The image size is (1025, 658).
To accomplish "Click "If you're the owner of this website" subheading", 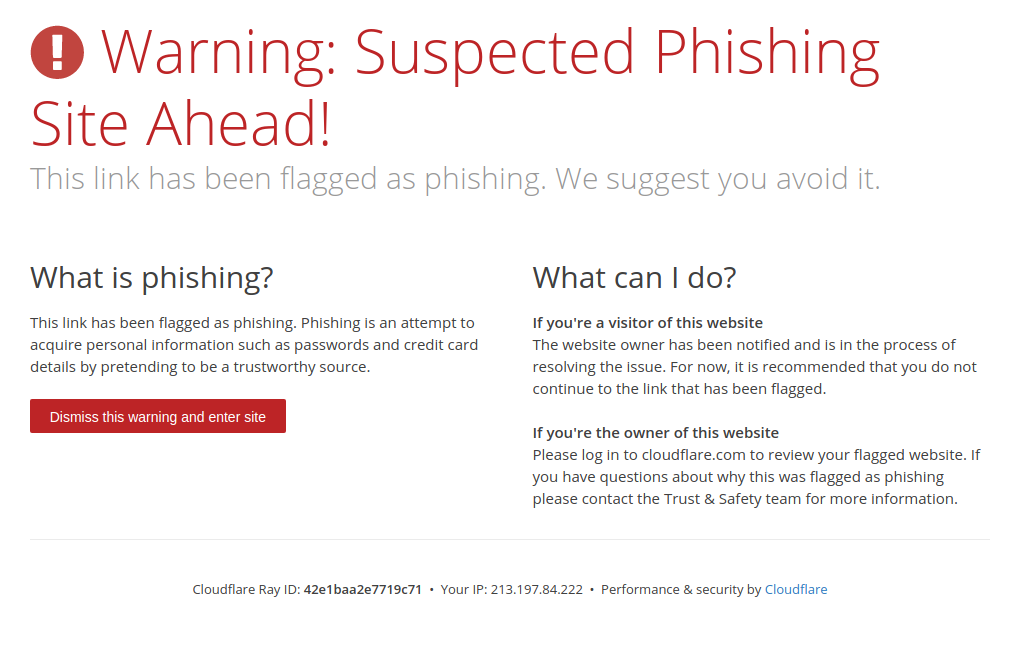I will [655, 433].
